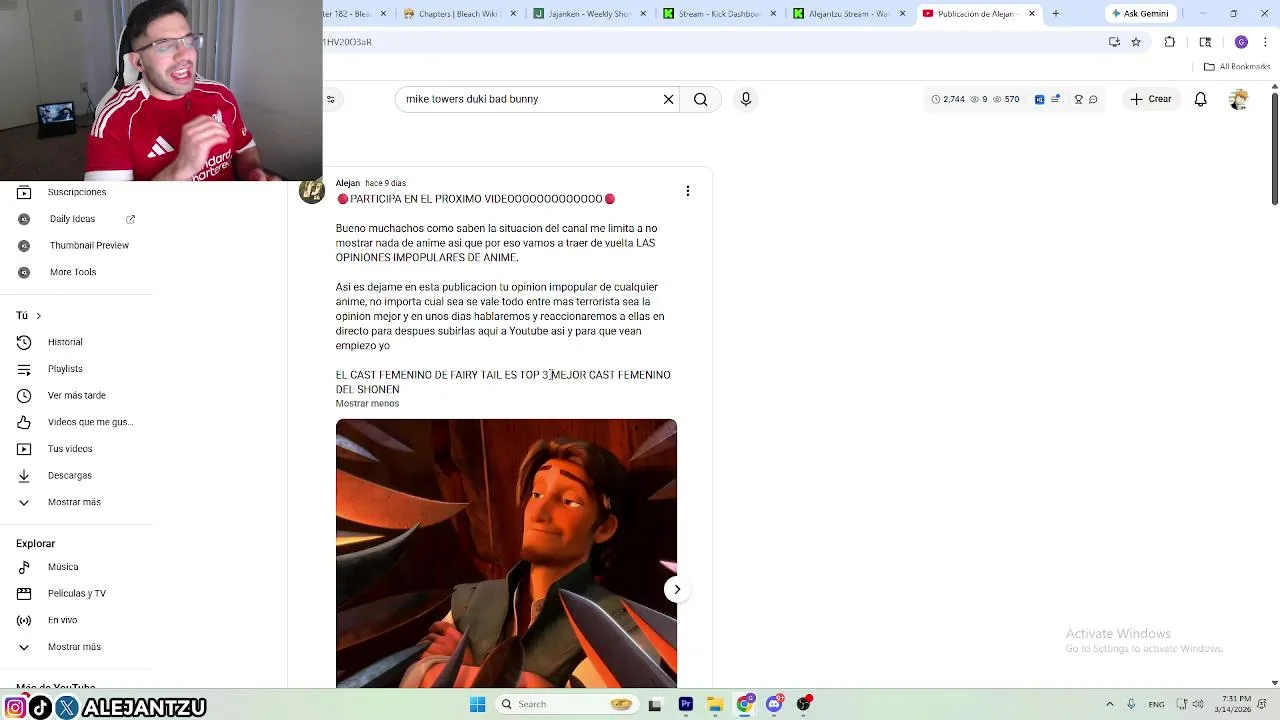This screenshot has height=720, width=1280.
Task: Open Películas y TV in Explorar
Action: (x=76, y=593)
